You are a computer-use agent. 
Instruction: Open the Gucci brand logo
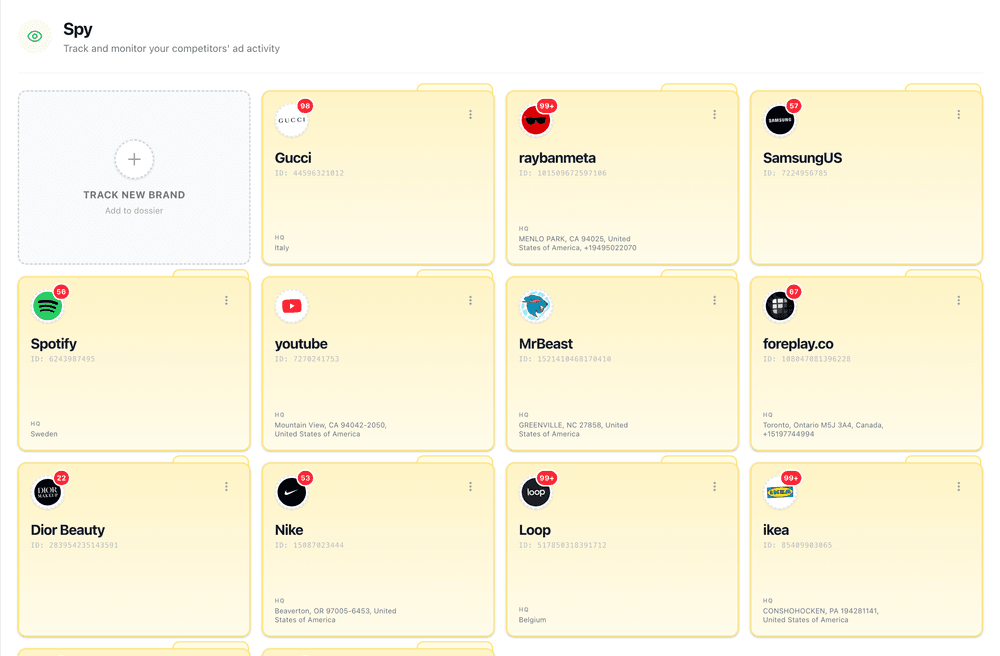tap(291, 120)
